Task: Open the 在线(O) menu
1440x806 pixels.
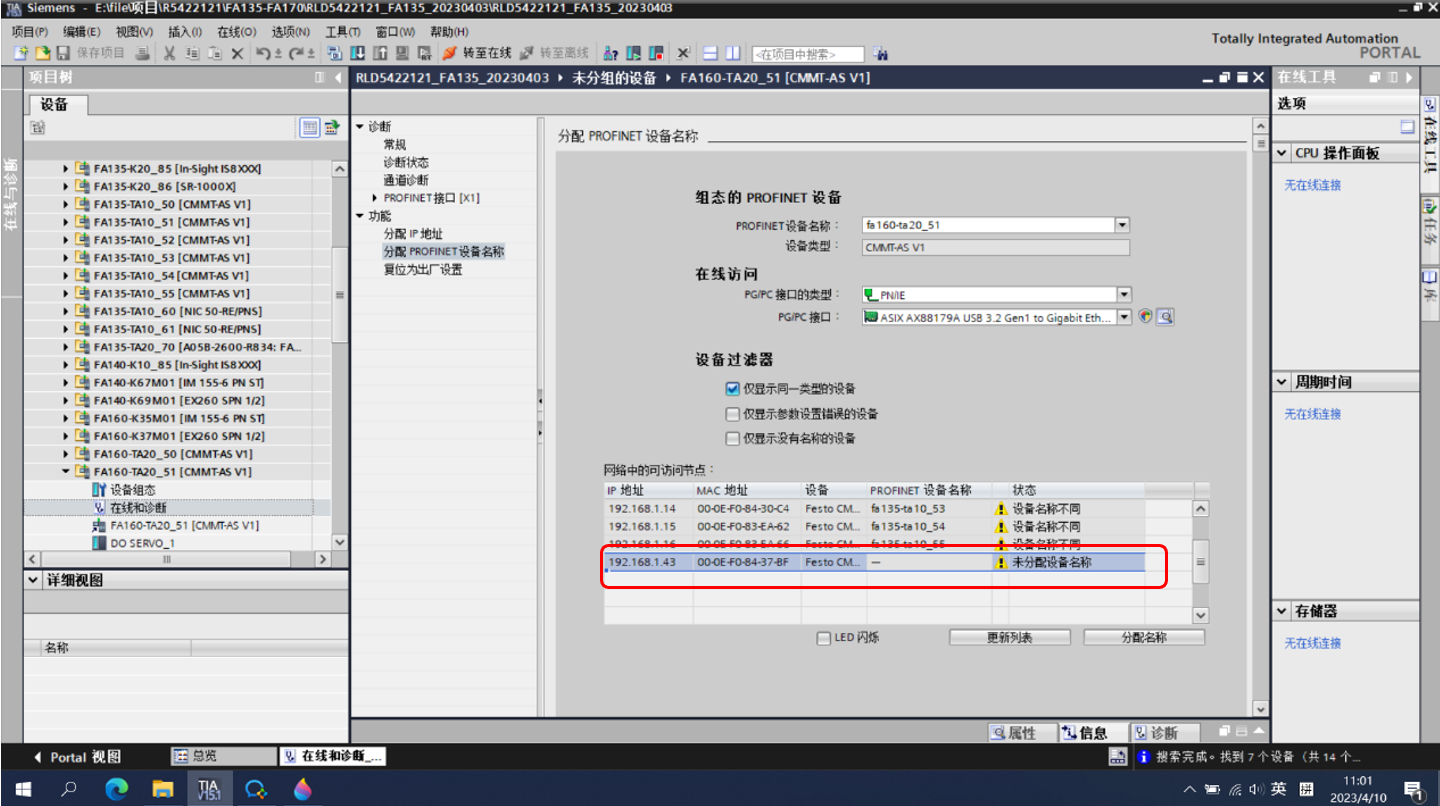Action: [236, 32]
